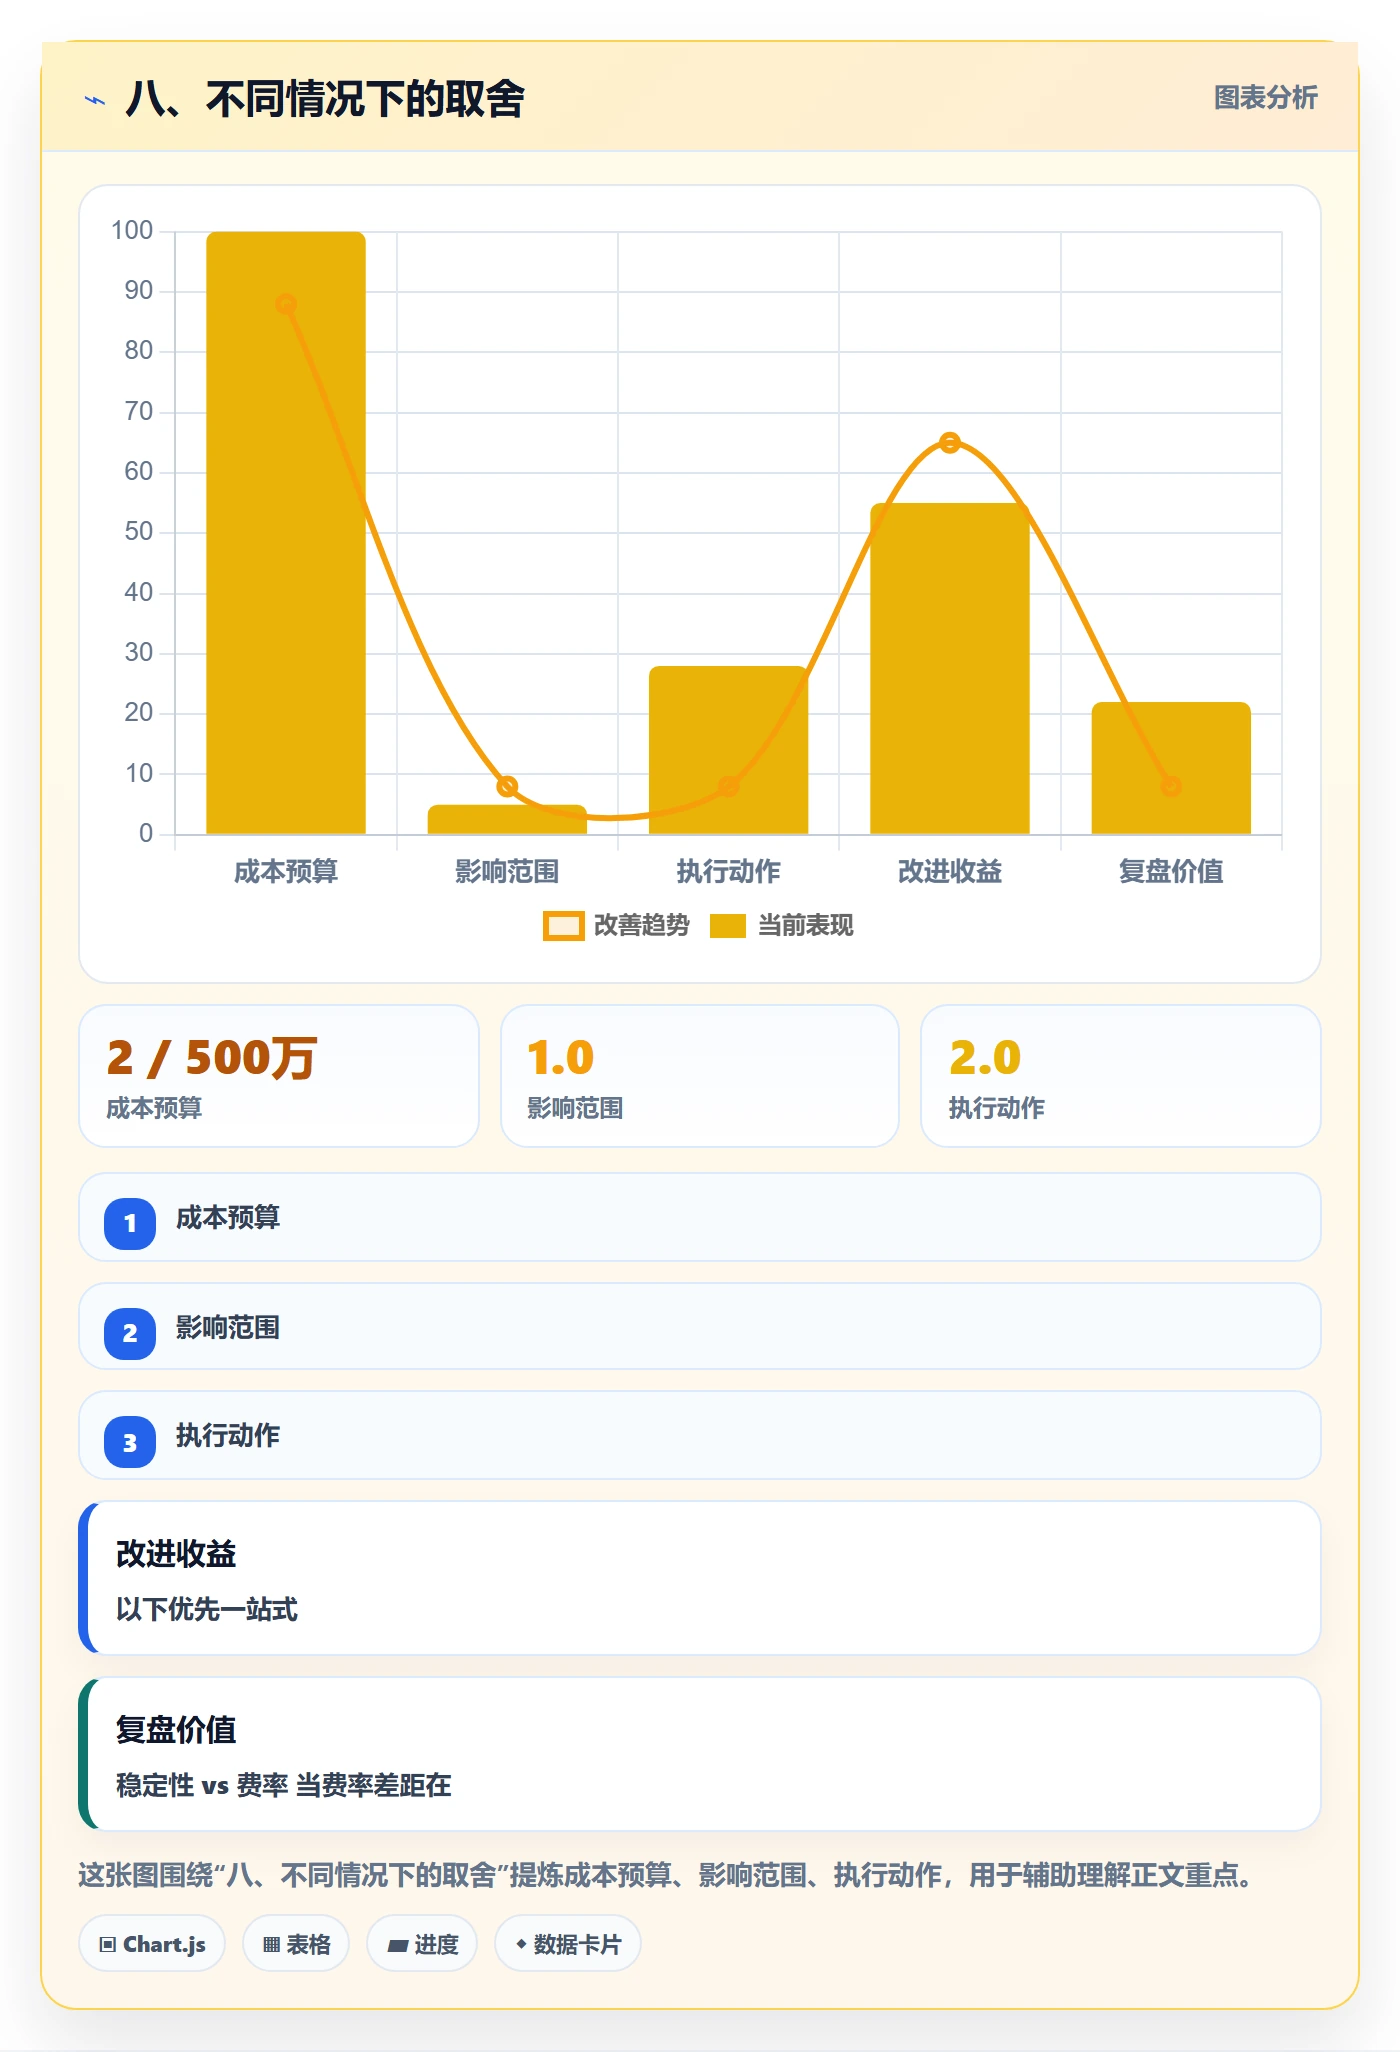The height and width of the screenshot is (2052, 1400).
Task: Click the trend line point above 影响范围 bar
Action: coord(507,786)
